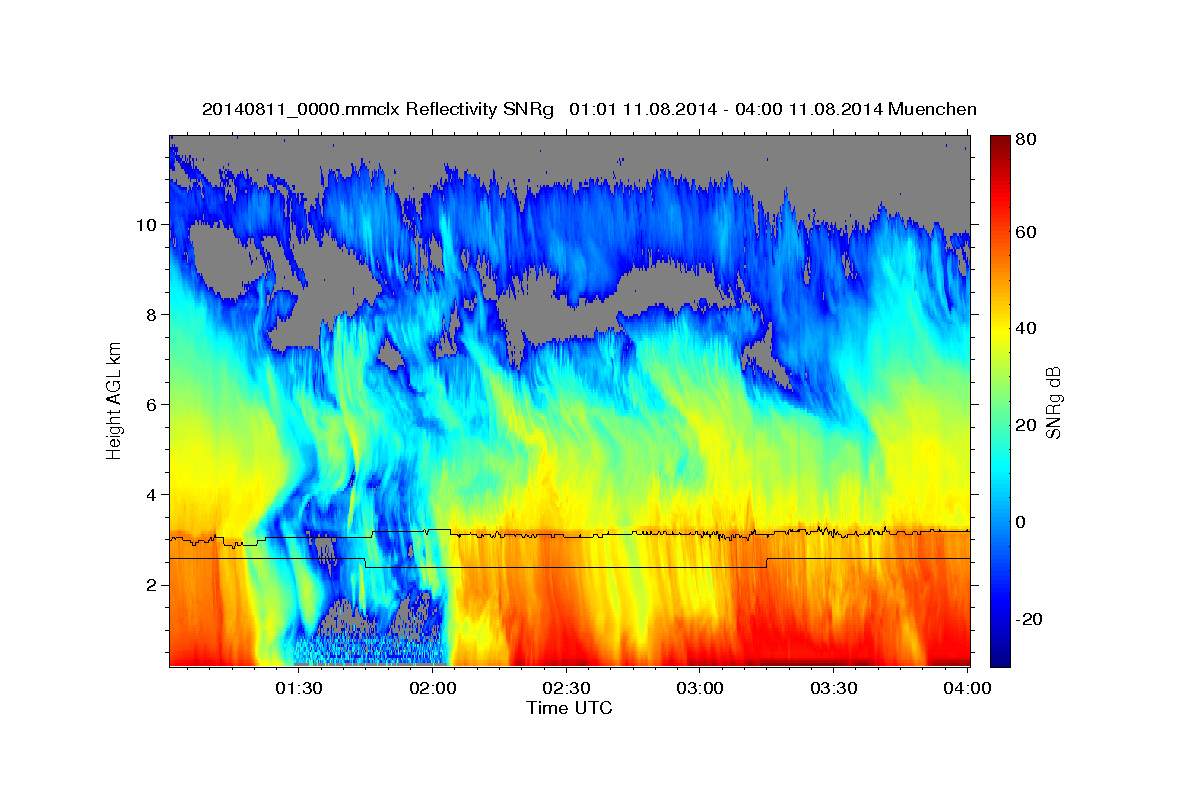Click the 'Height AGL km' axis label
Image resolution: width=1200 pixels, height=800 pixels.
[x=114, y=400]
